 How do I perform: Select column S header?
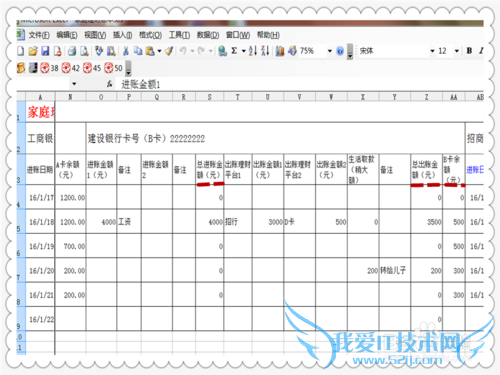click(210, 97)
